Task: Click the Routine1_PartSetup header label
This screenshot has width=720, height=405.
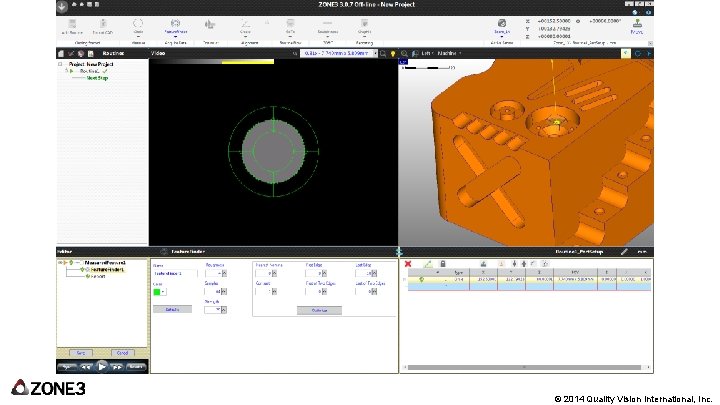Action: tap(579, 252)
